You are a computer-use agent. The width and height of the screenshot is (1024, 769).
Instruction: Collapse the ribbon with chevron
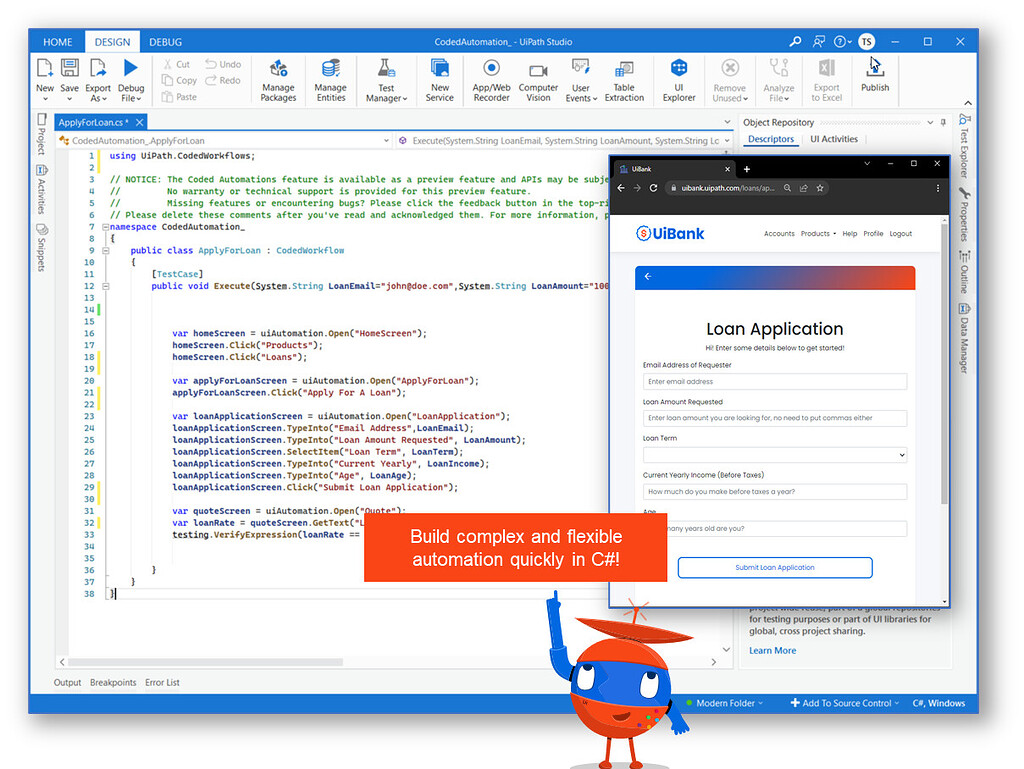tap(968, 103)
